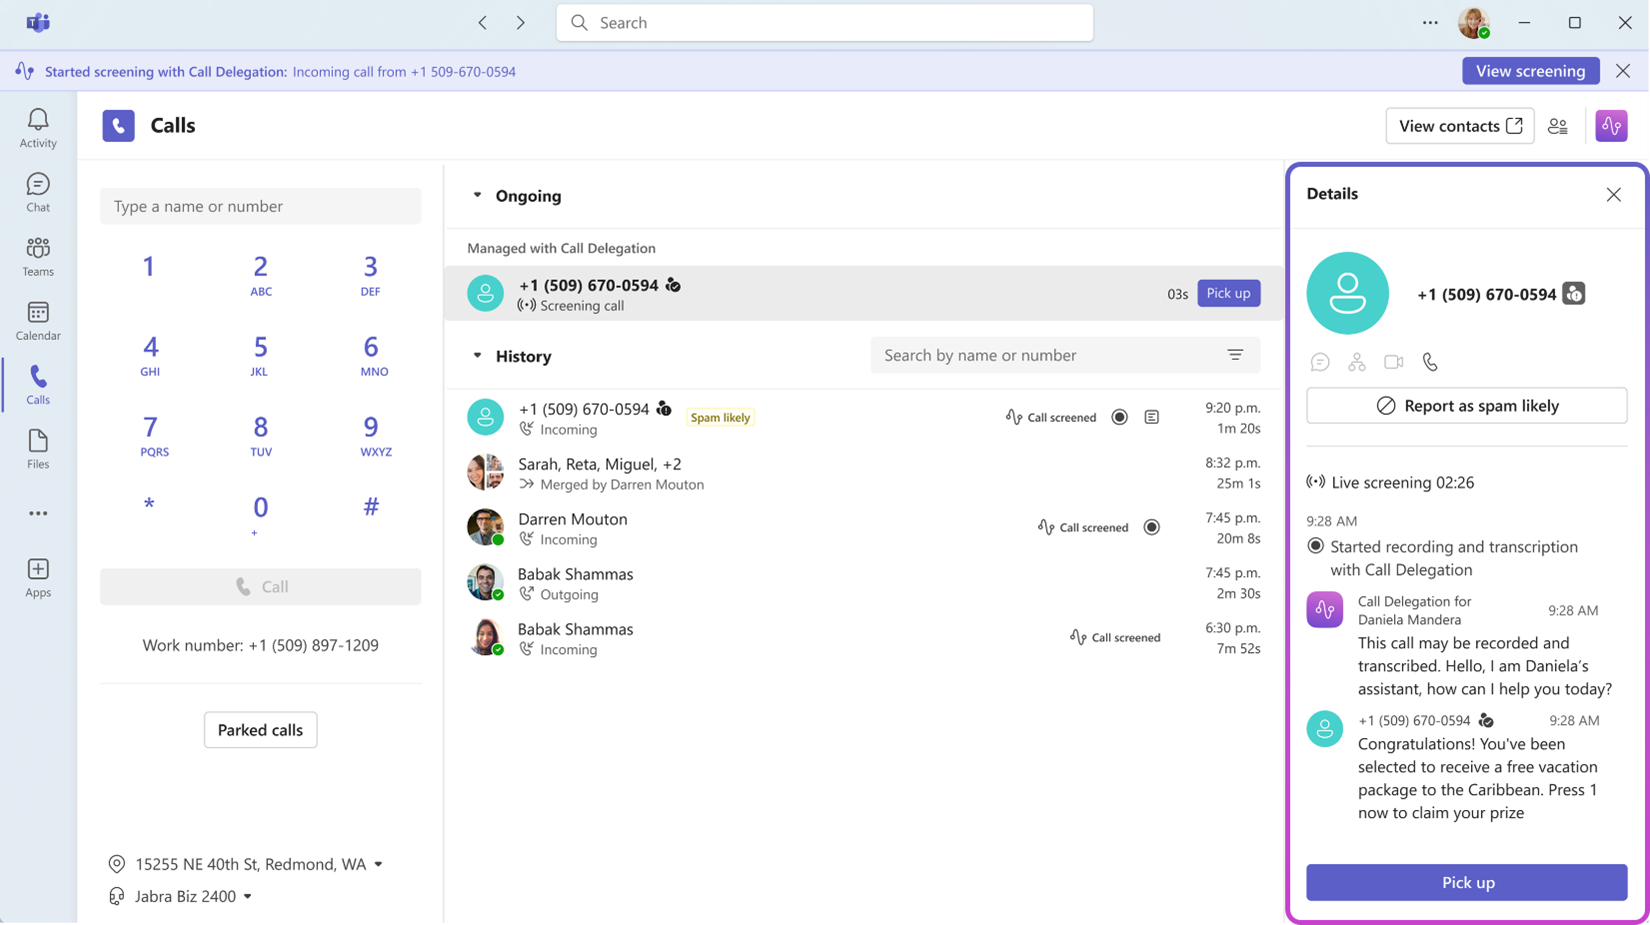Open recording icon for Darren Mouton call
The image size is (1650, 925).
click(1151, 527)
